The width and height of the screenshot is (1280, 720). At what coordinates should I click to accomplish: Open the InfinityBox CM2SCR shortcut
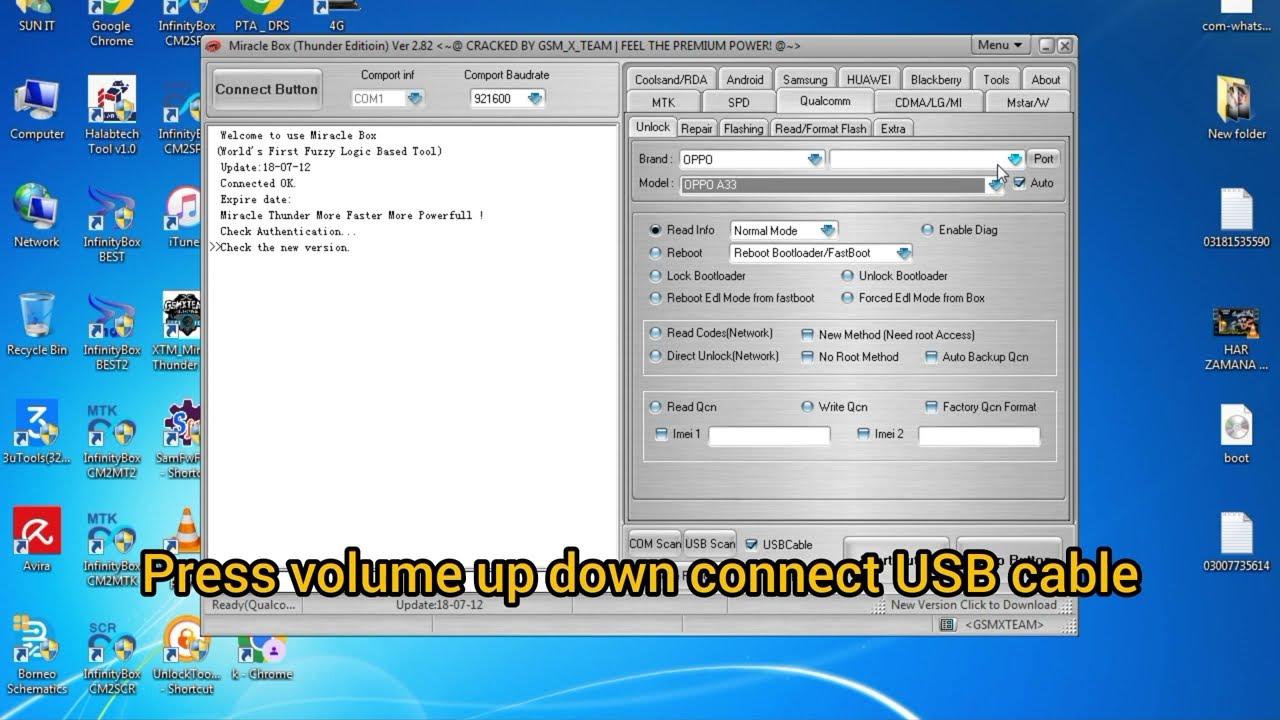(x=112, y=656)
